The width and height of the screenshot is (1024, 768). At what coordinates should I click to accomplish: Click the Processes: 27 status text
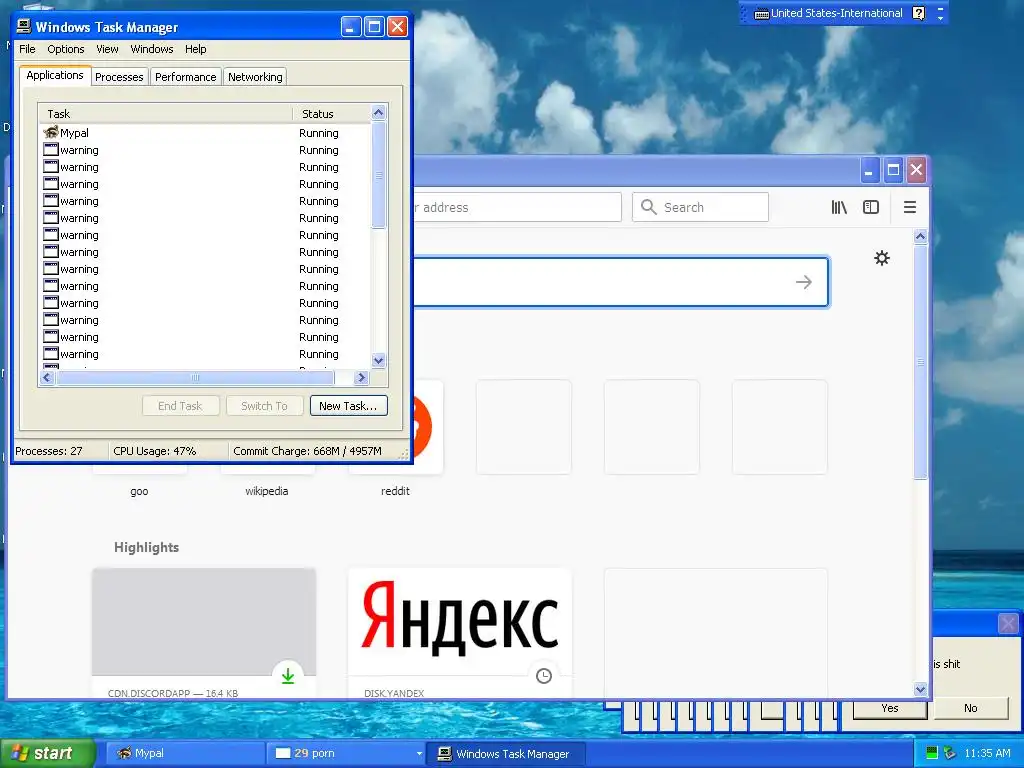pyautogui.click(x=49, y=451)
